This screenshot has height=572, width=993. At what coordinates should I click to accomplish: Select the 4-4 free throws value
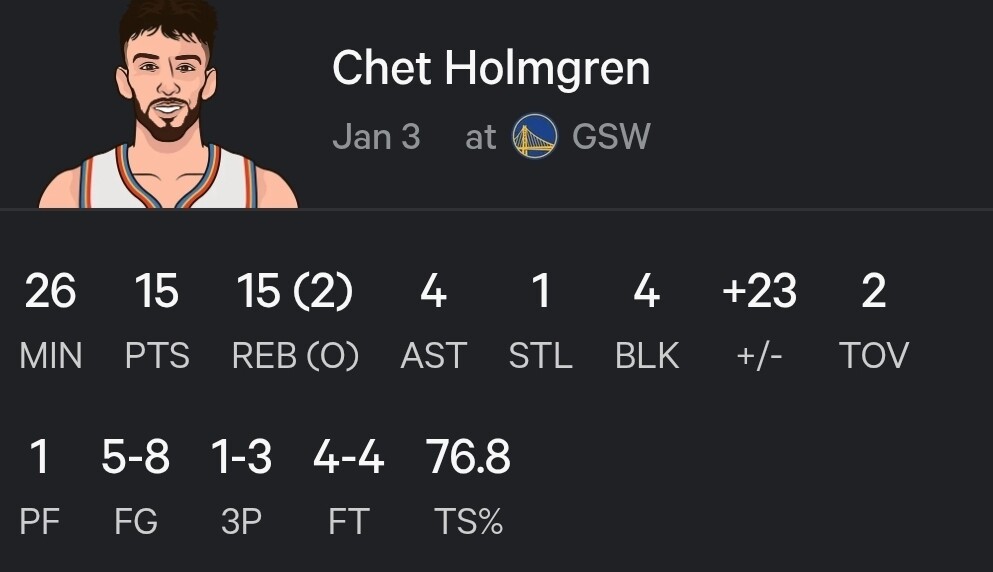coord(348,456)
